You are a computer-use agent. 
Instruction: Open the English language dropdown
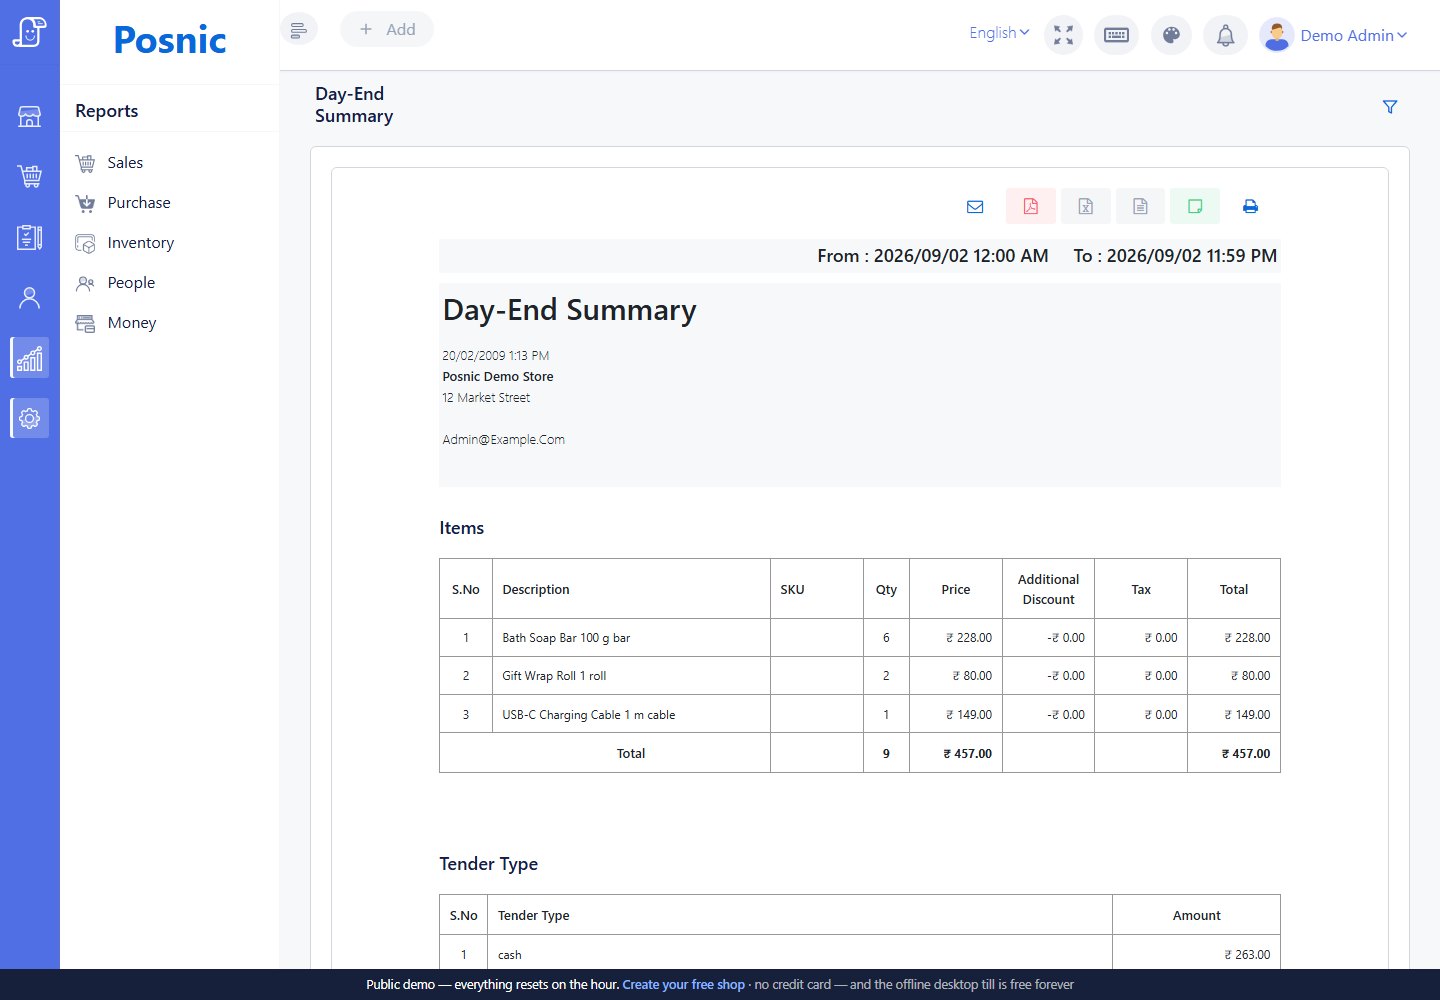click(999, 33)
